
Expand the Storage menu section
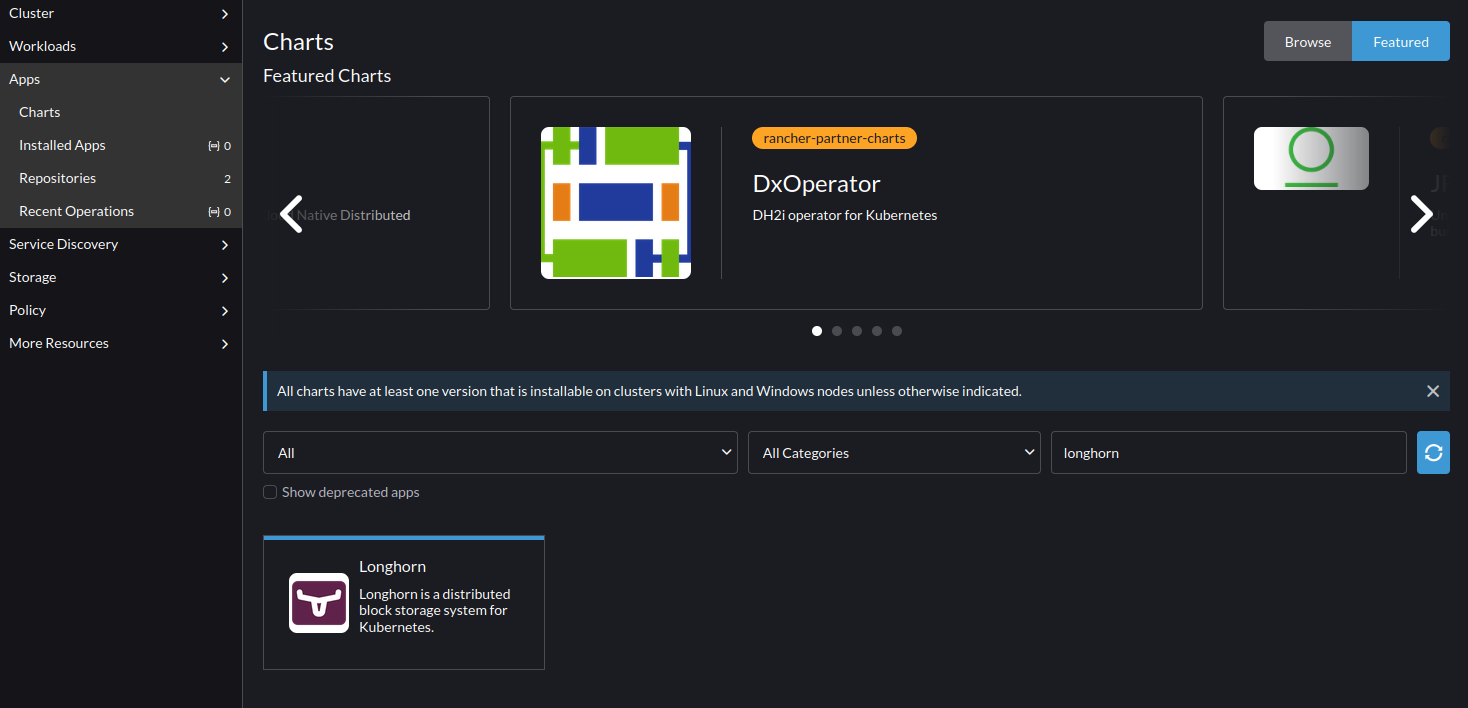point(121,278)
